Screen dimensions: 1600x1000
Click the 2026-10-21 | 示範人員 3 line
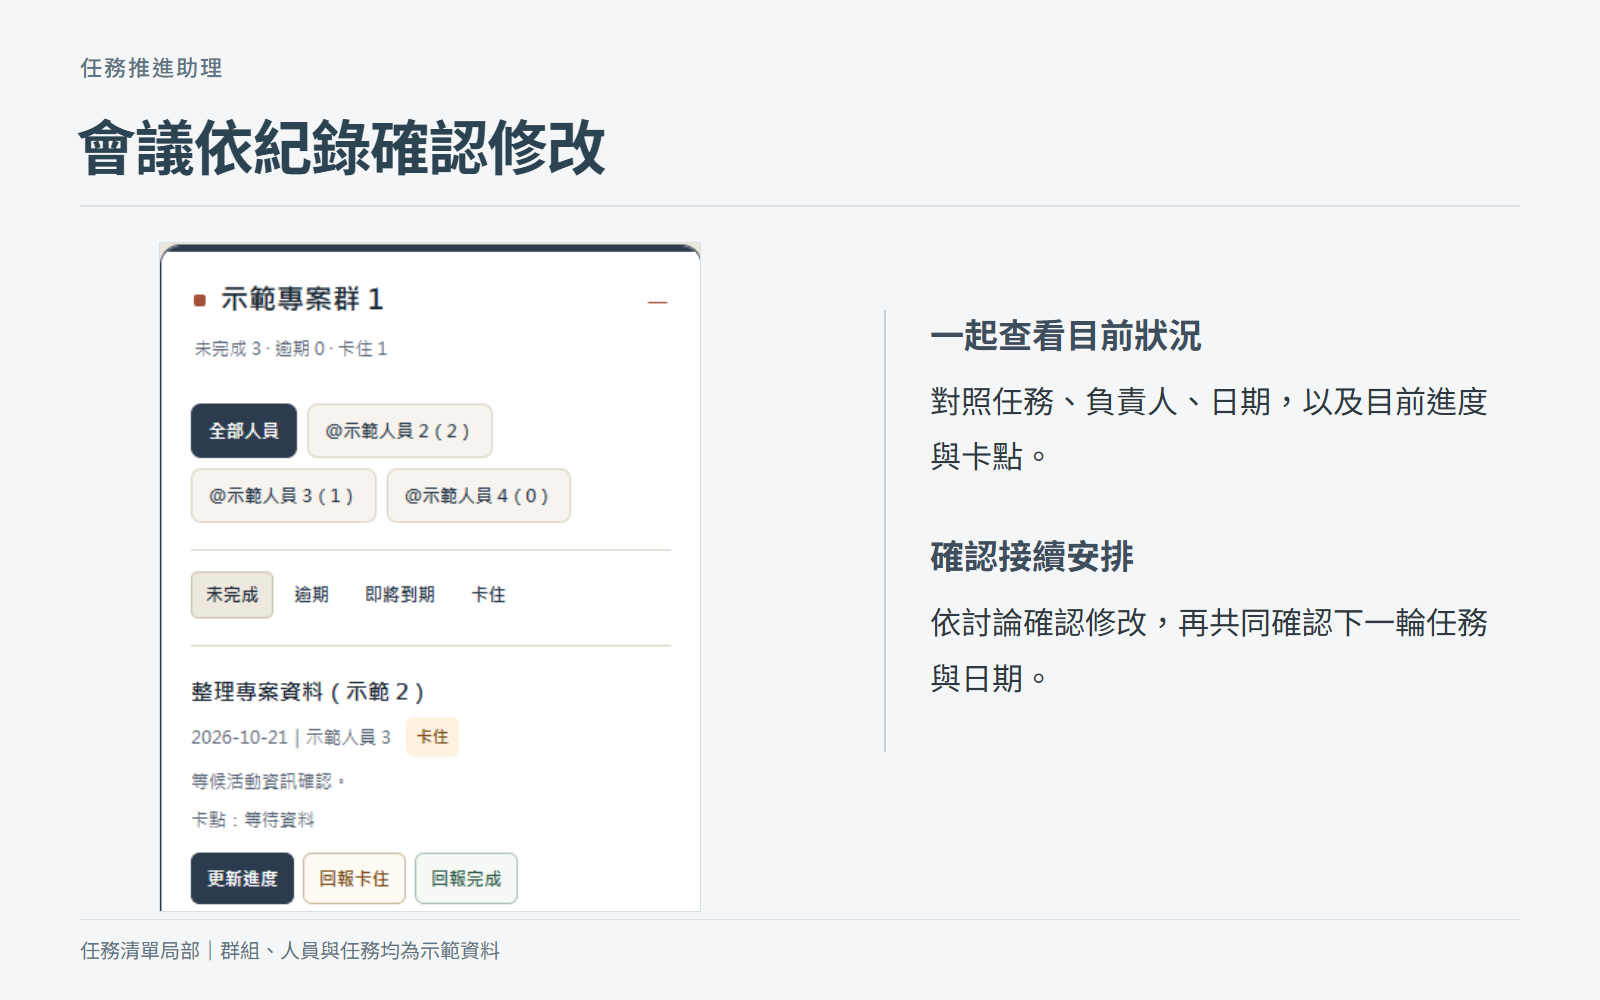[291, 738]
